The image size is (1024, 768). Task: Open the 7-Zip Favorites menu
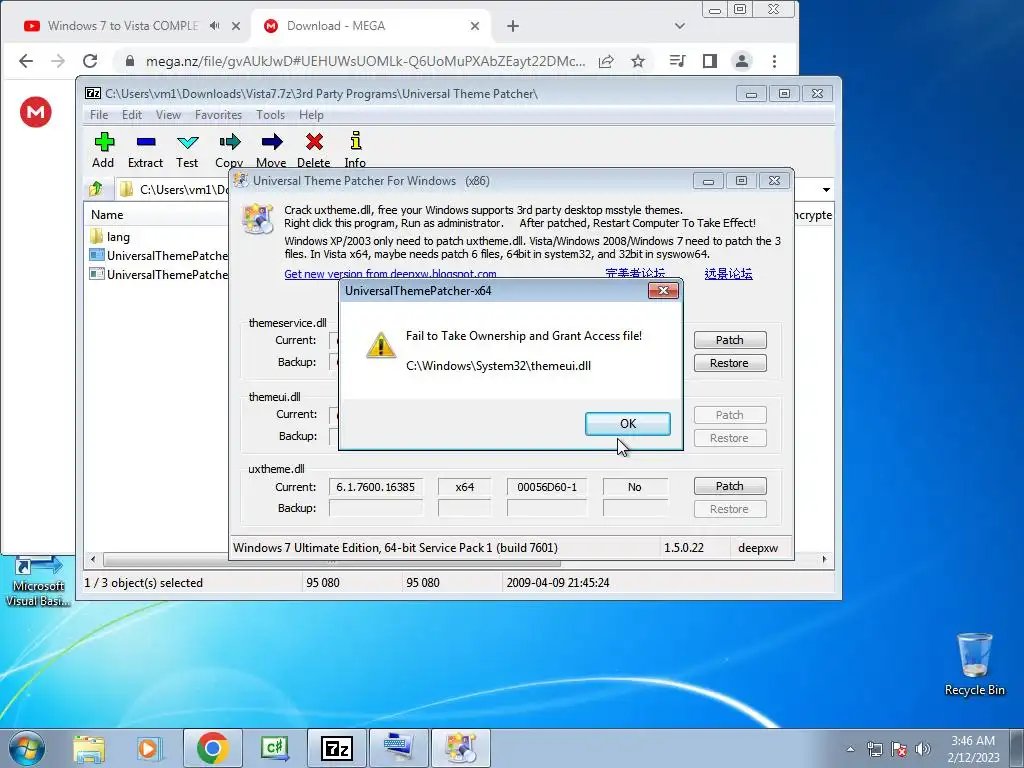(x=218, y=114)
